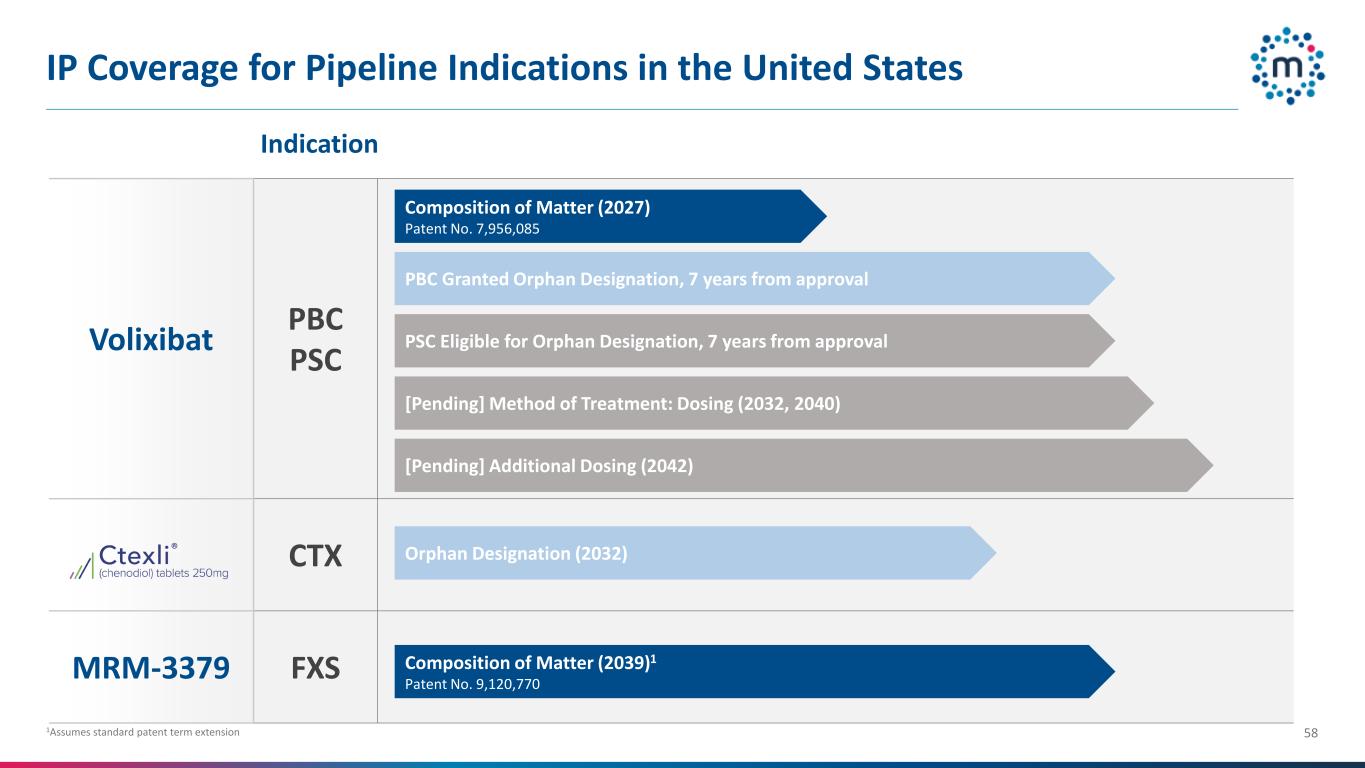
Task: Click the Mirum logo in the top corner
Action: (x=1288, y=65)
